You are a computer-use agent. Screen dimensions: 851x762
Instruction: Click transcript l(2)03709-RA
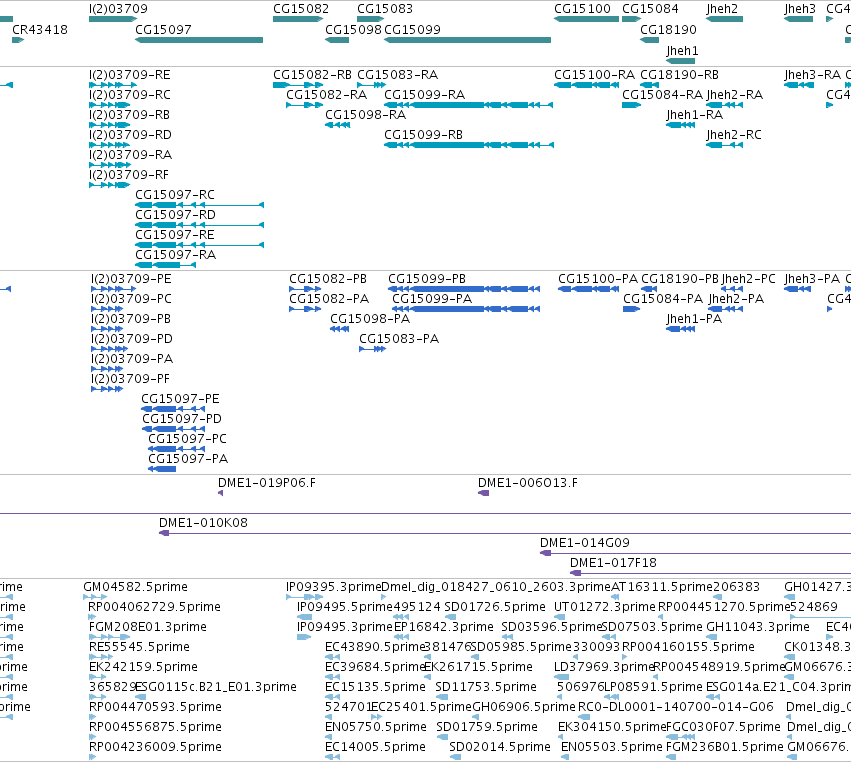tap(110, 165)
